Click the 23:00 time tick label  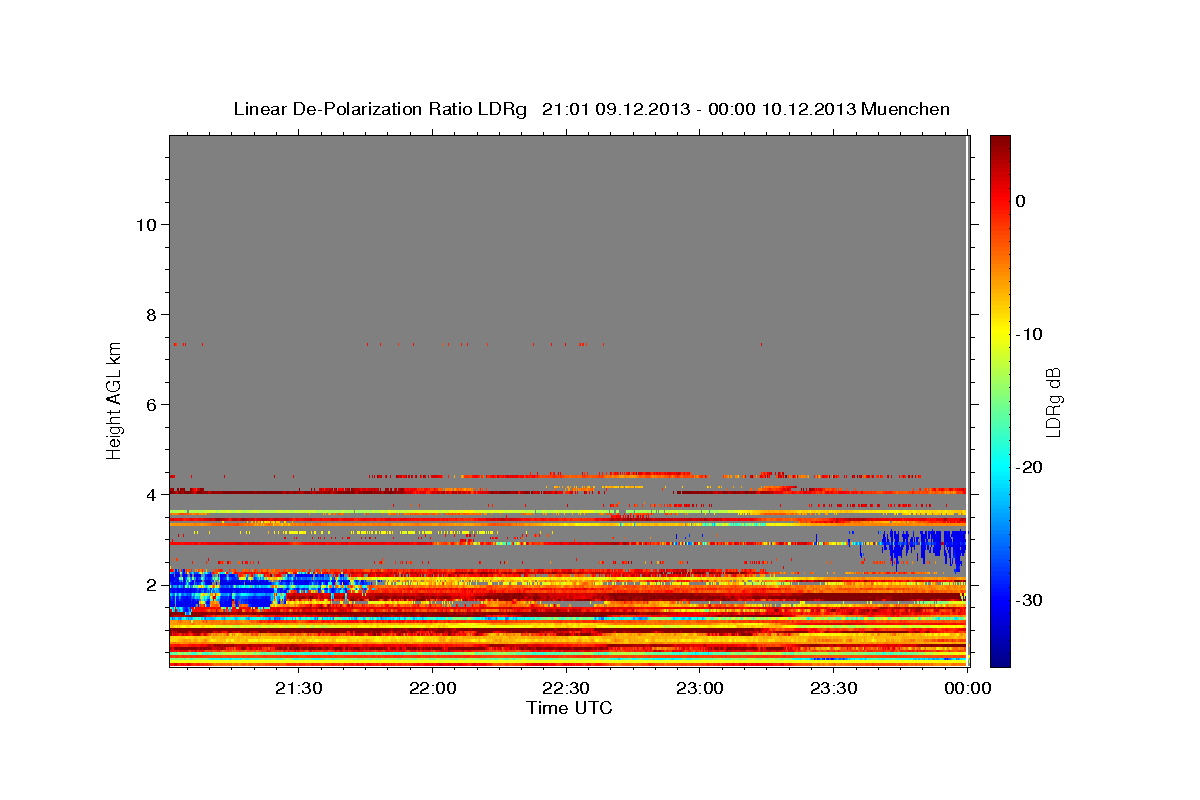click(699, 689)
